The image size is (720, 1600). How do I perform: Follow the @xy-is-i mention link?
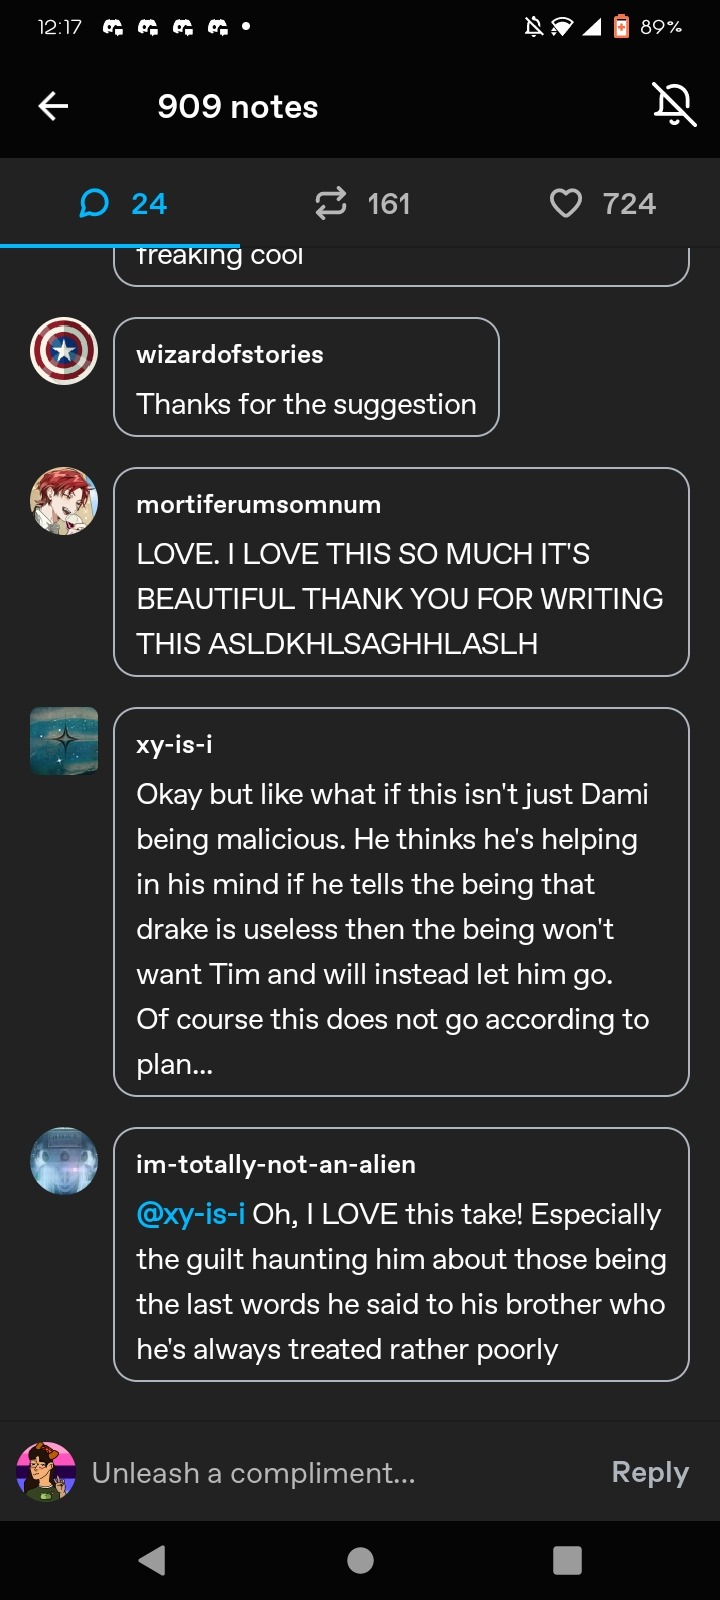[191, 1214]
